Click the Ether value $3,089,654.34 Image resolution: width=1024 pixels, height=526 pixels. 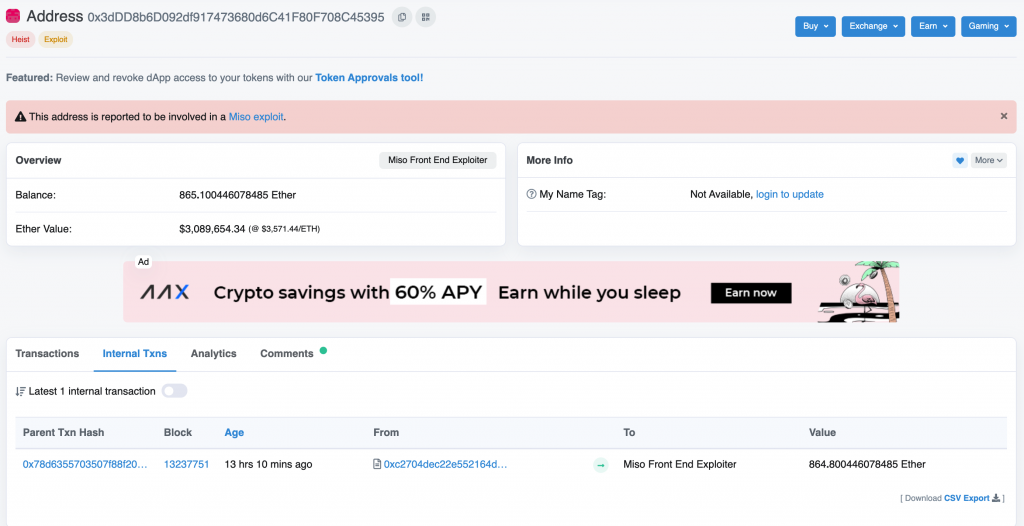point(212,229)
